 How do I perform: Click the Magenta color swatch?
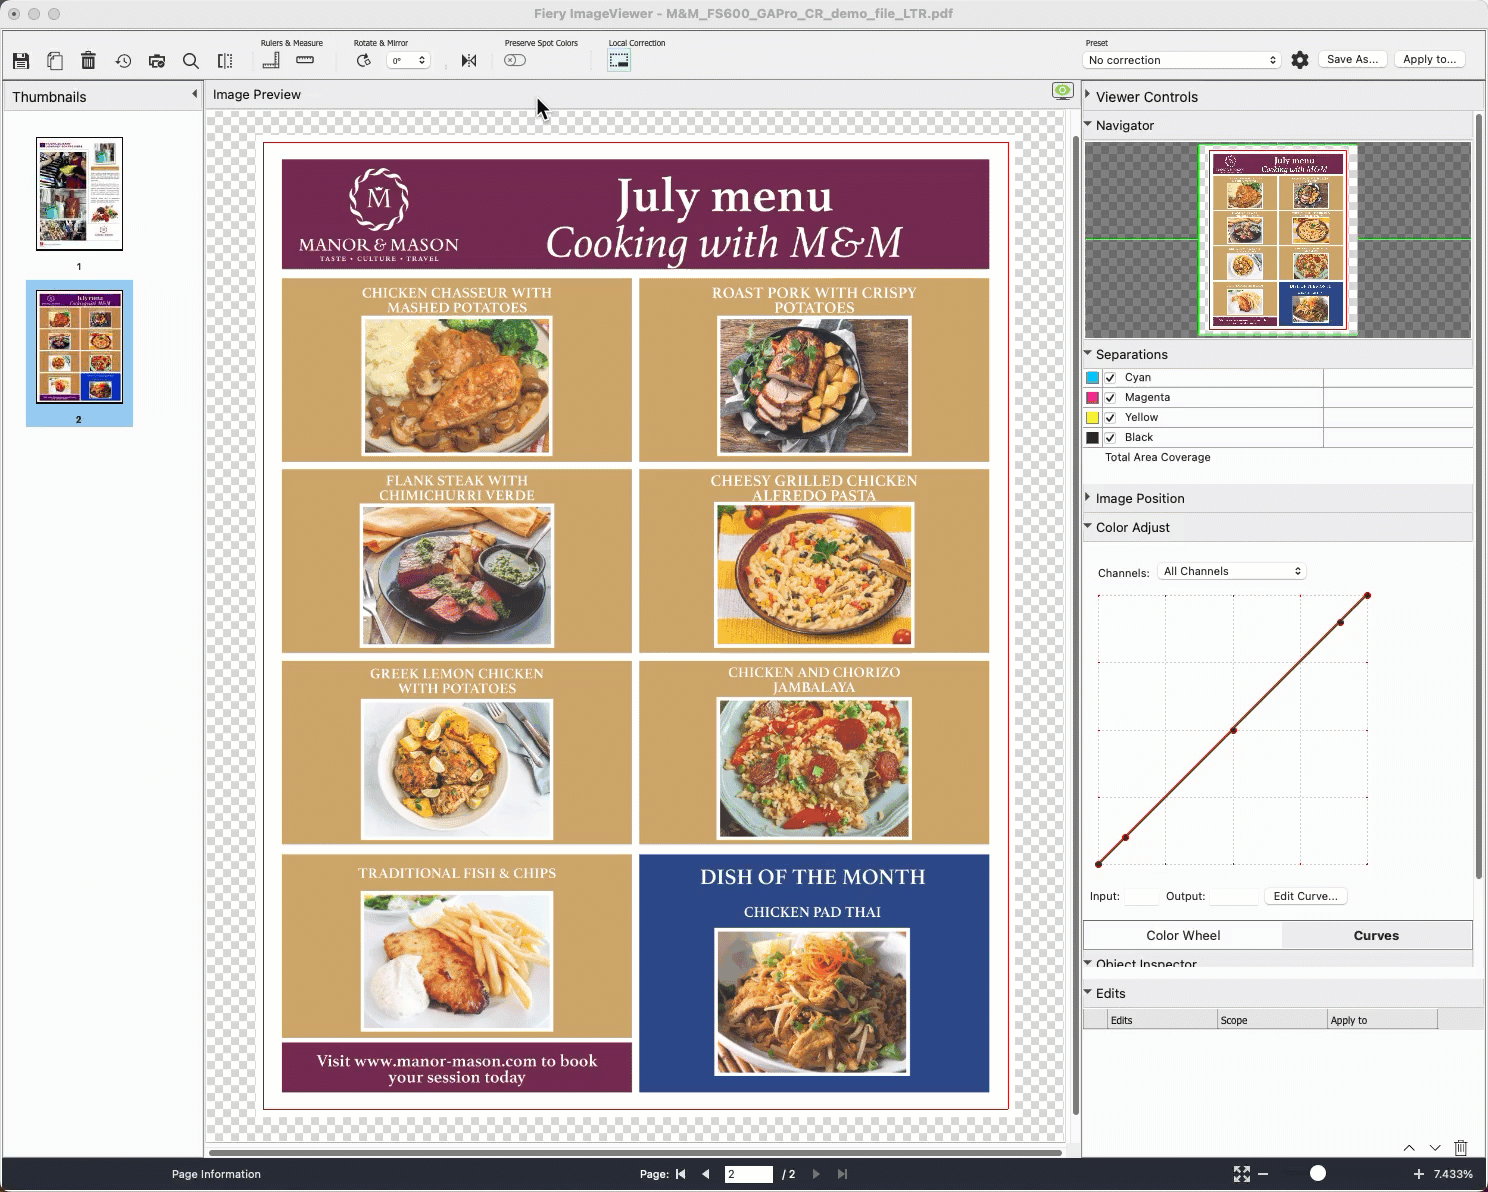1093,398
